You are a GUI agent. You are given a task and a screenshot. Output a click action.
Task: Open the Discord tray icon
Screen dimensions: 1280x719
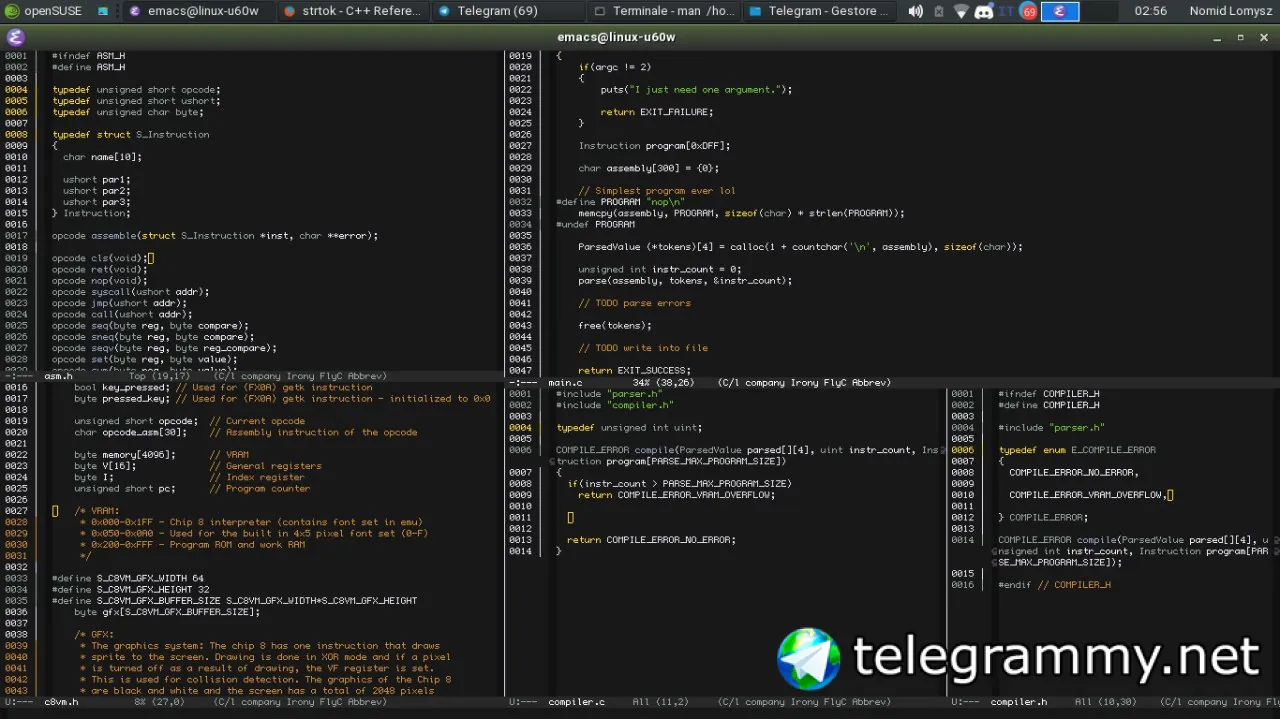click(983, 11)
